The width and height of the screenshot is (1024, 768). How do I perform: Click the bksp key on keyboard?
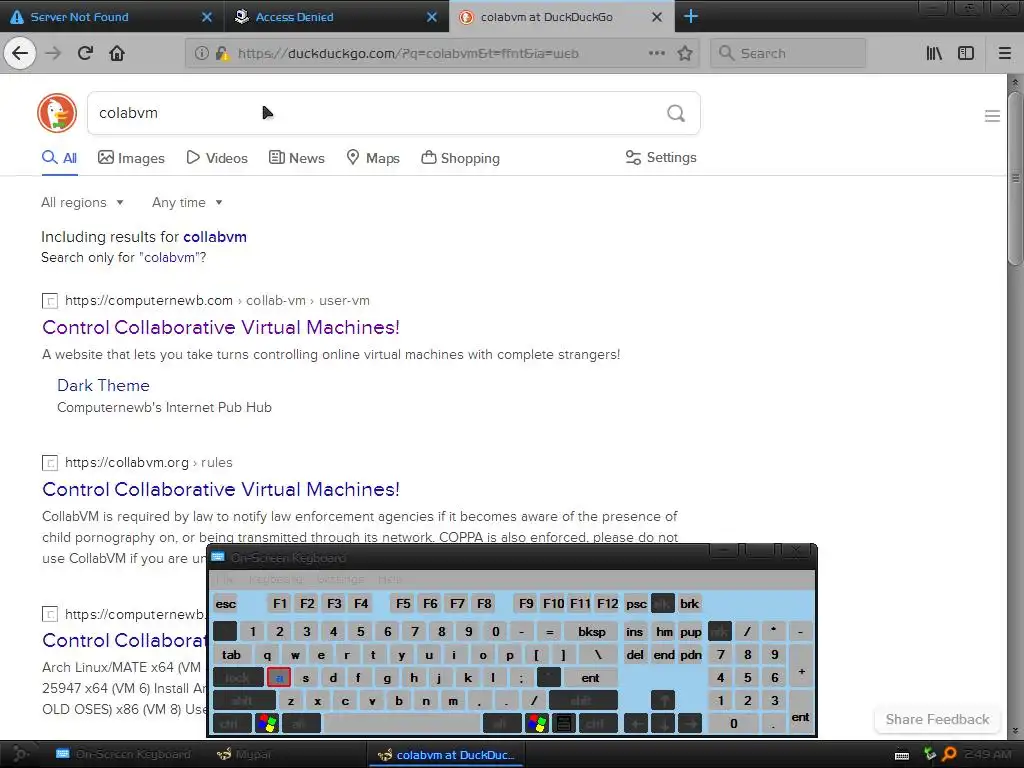click(592, 631)
